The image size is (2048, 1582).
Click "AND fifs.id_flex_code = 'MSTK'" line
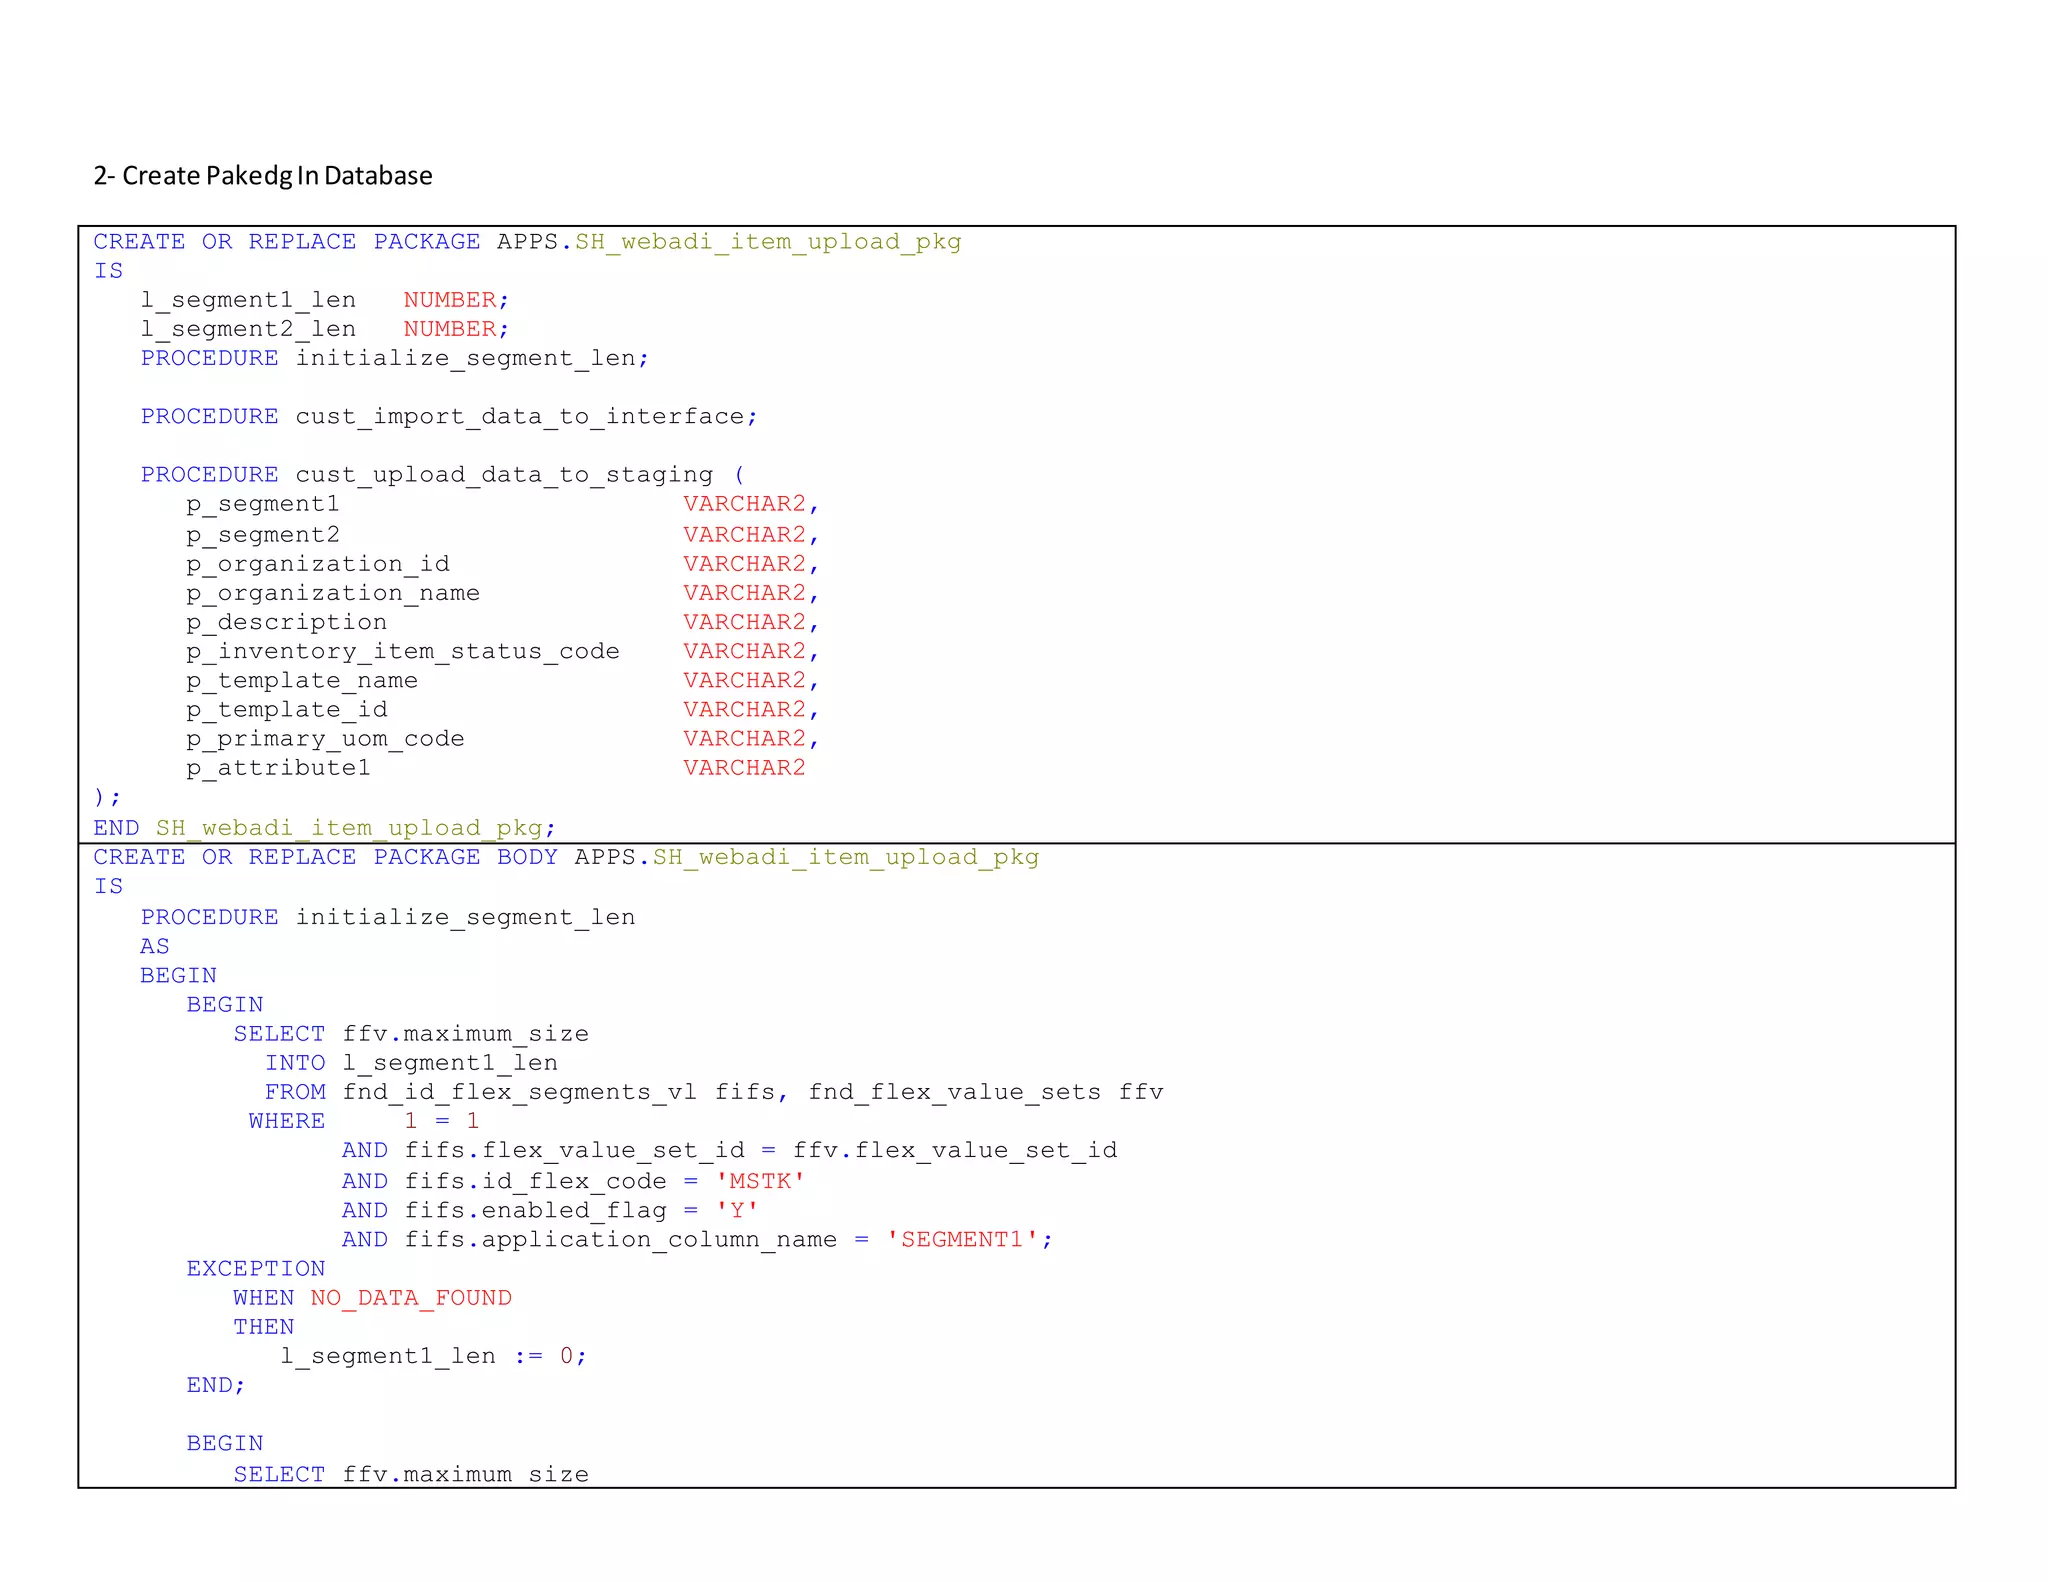[x=574, y=1181]
